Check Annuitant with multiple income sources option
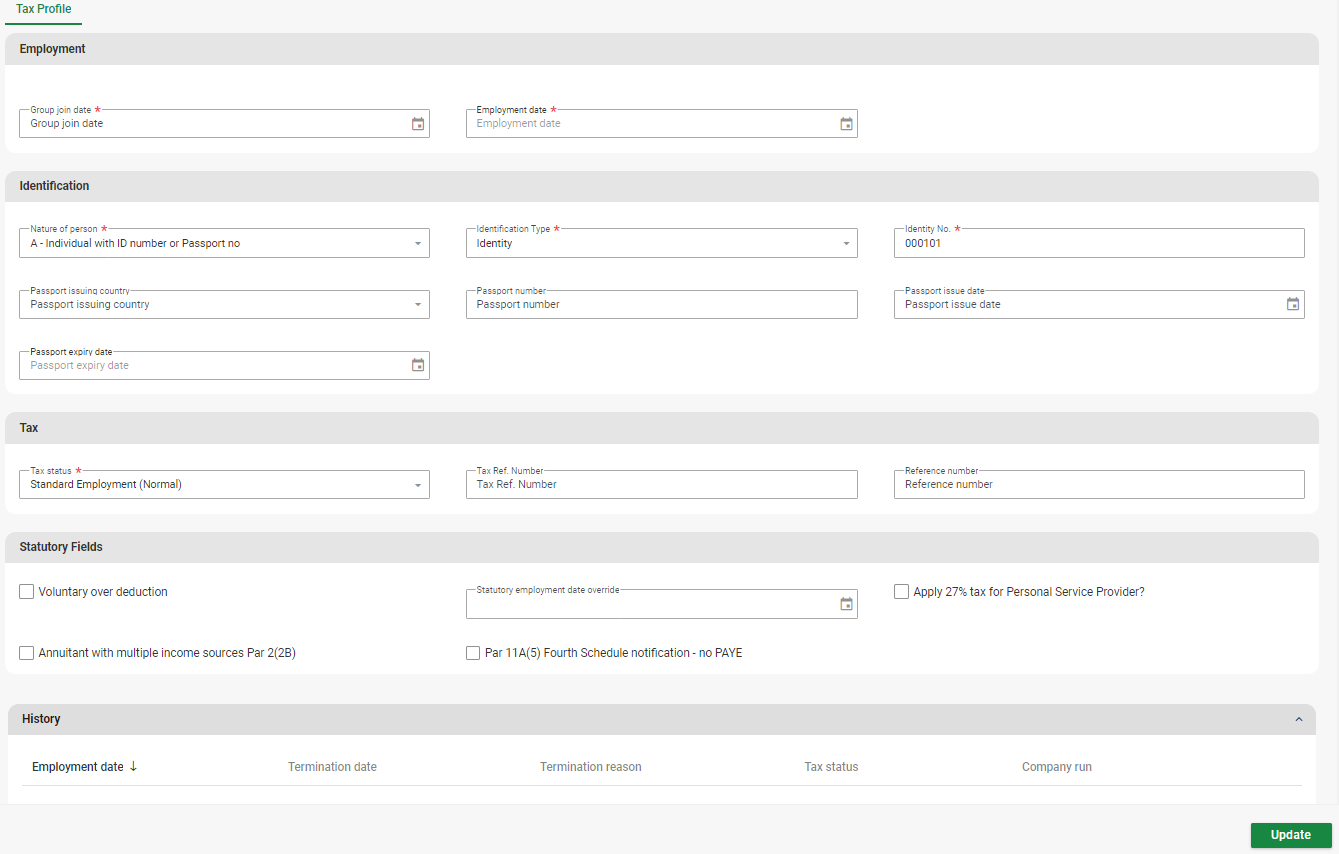Viewport: 1339px width, 854px height. pos(27,653)
